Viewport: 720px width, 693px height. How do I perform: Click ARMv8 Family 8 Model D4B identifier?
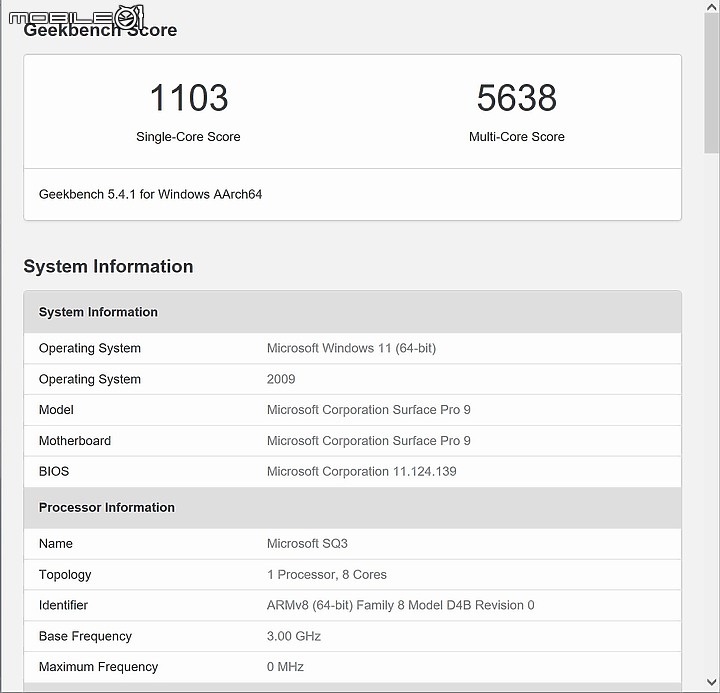(x=400, y=605)
